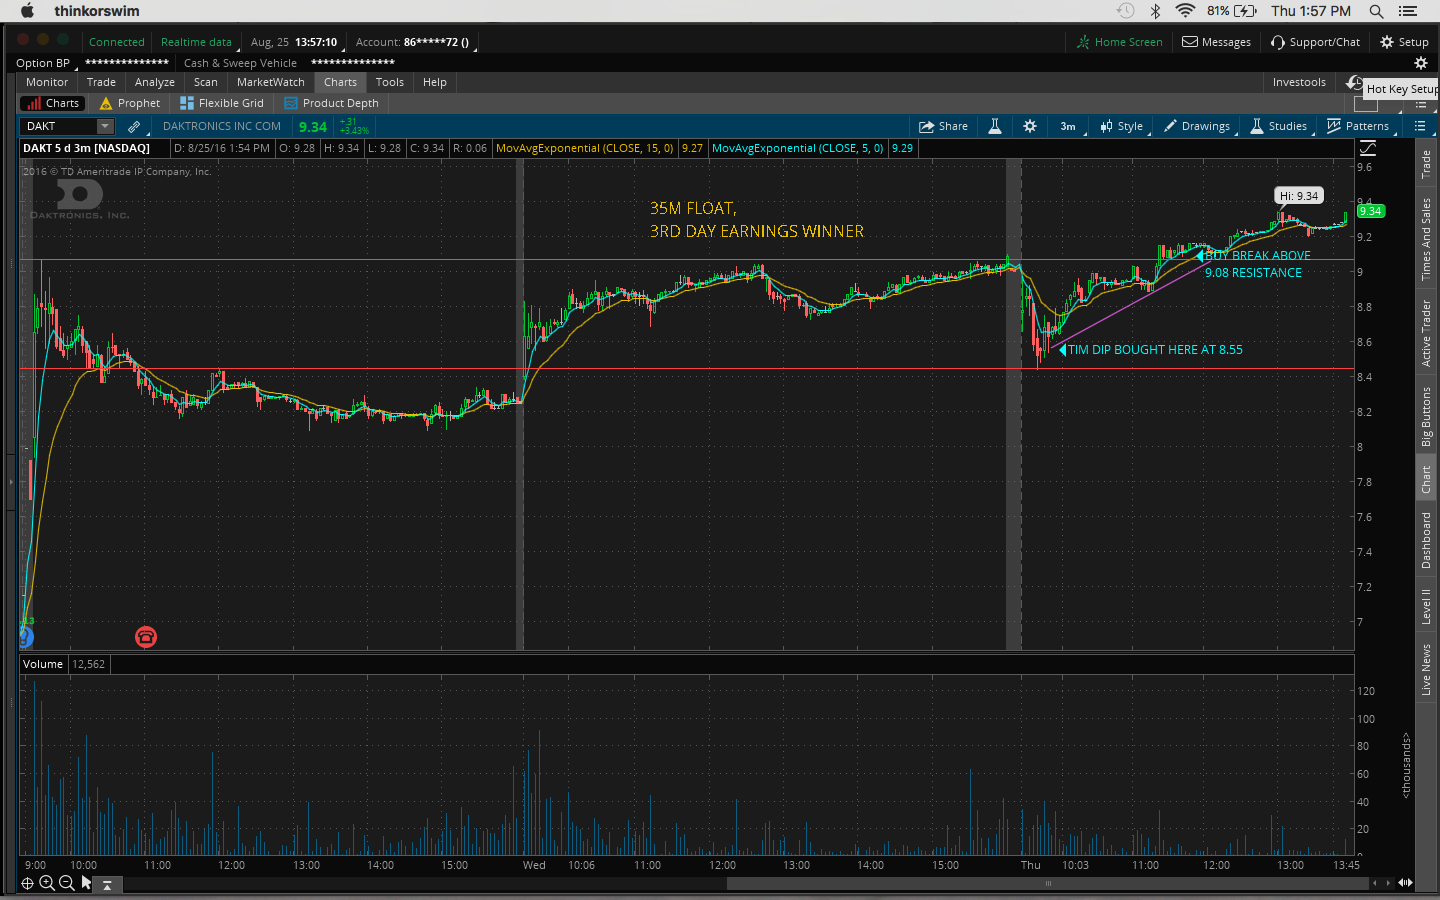Image resolution: width=1440 pixels, height=900 pixels.
Task: Open the Trade sidebar panel
Action: pyautogui.click(x=1426, y=164)
